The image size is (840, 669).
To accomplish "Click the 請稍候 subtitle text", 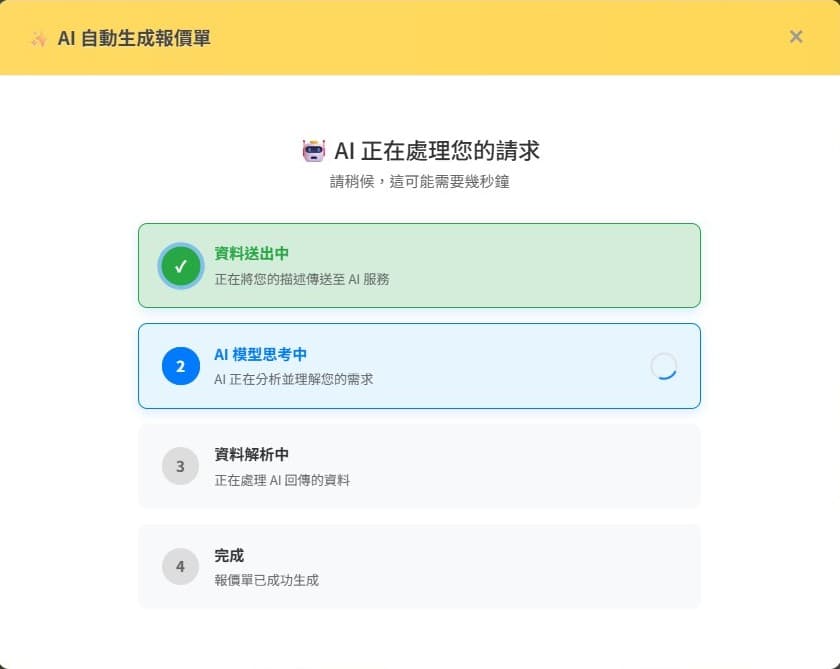I will click(x=420, y=181).
